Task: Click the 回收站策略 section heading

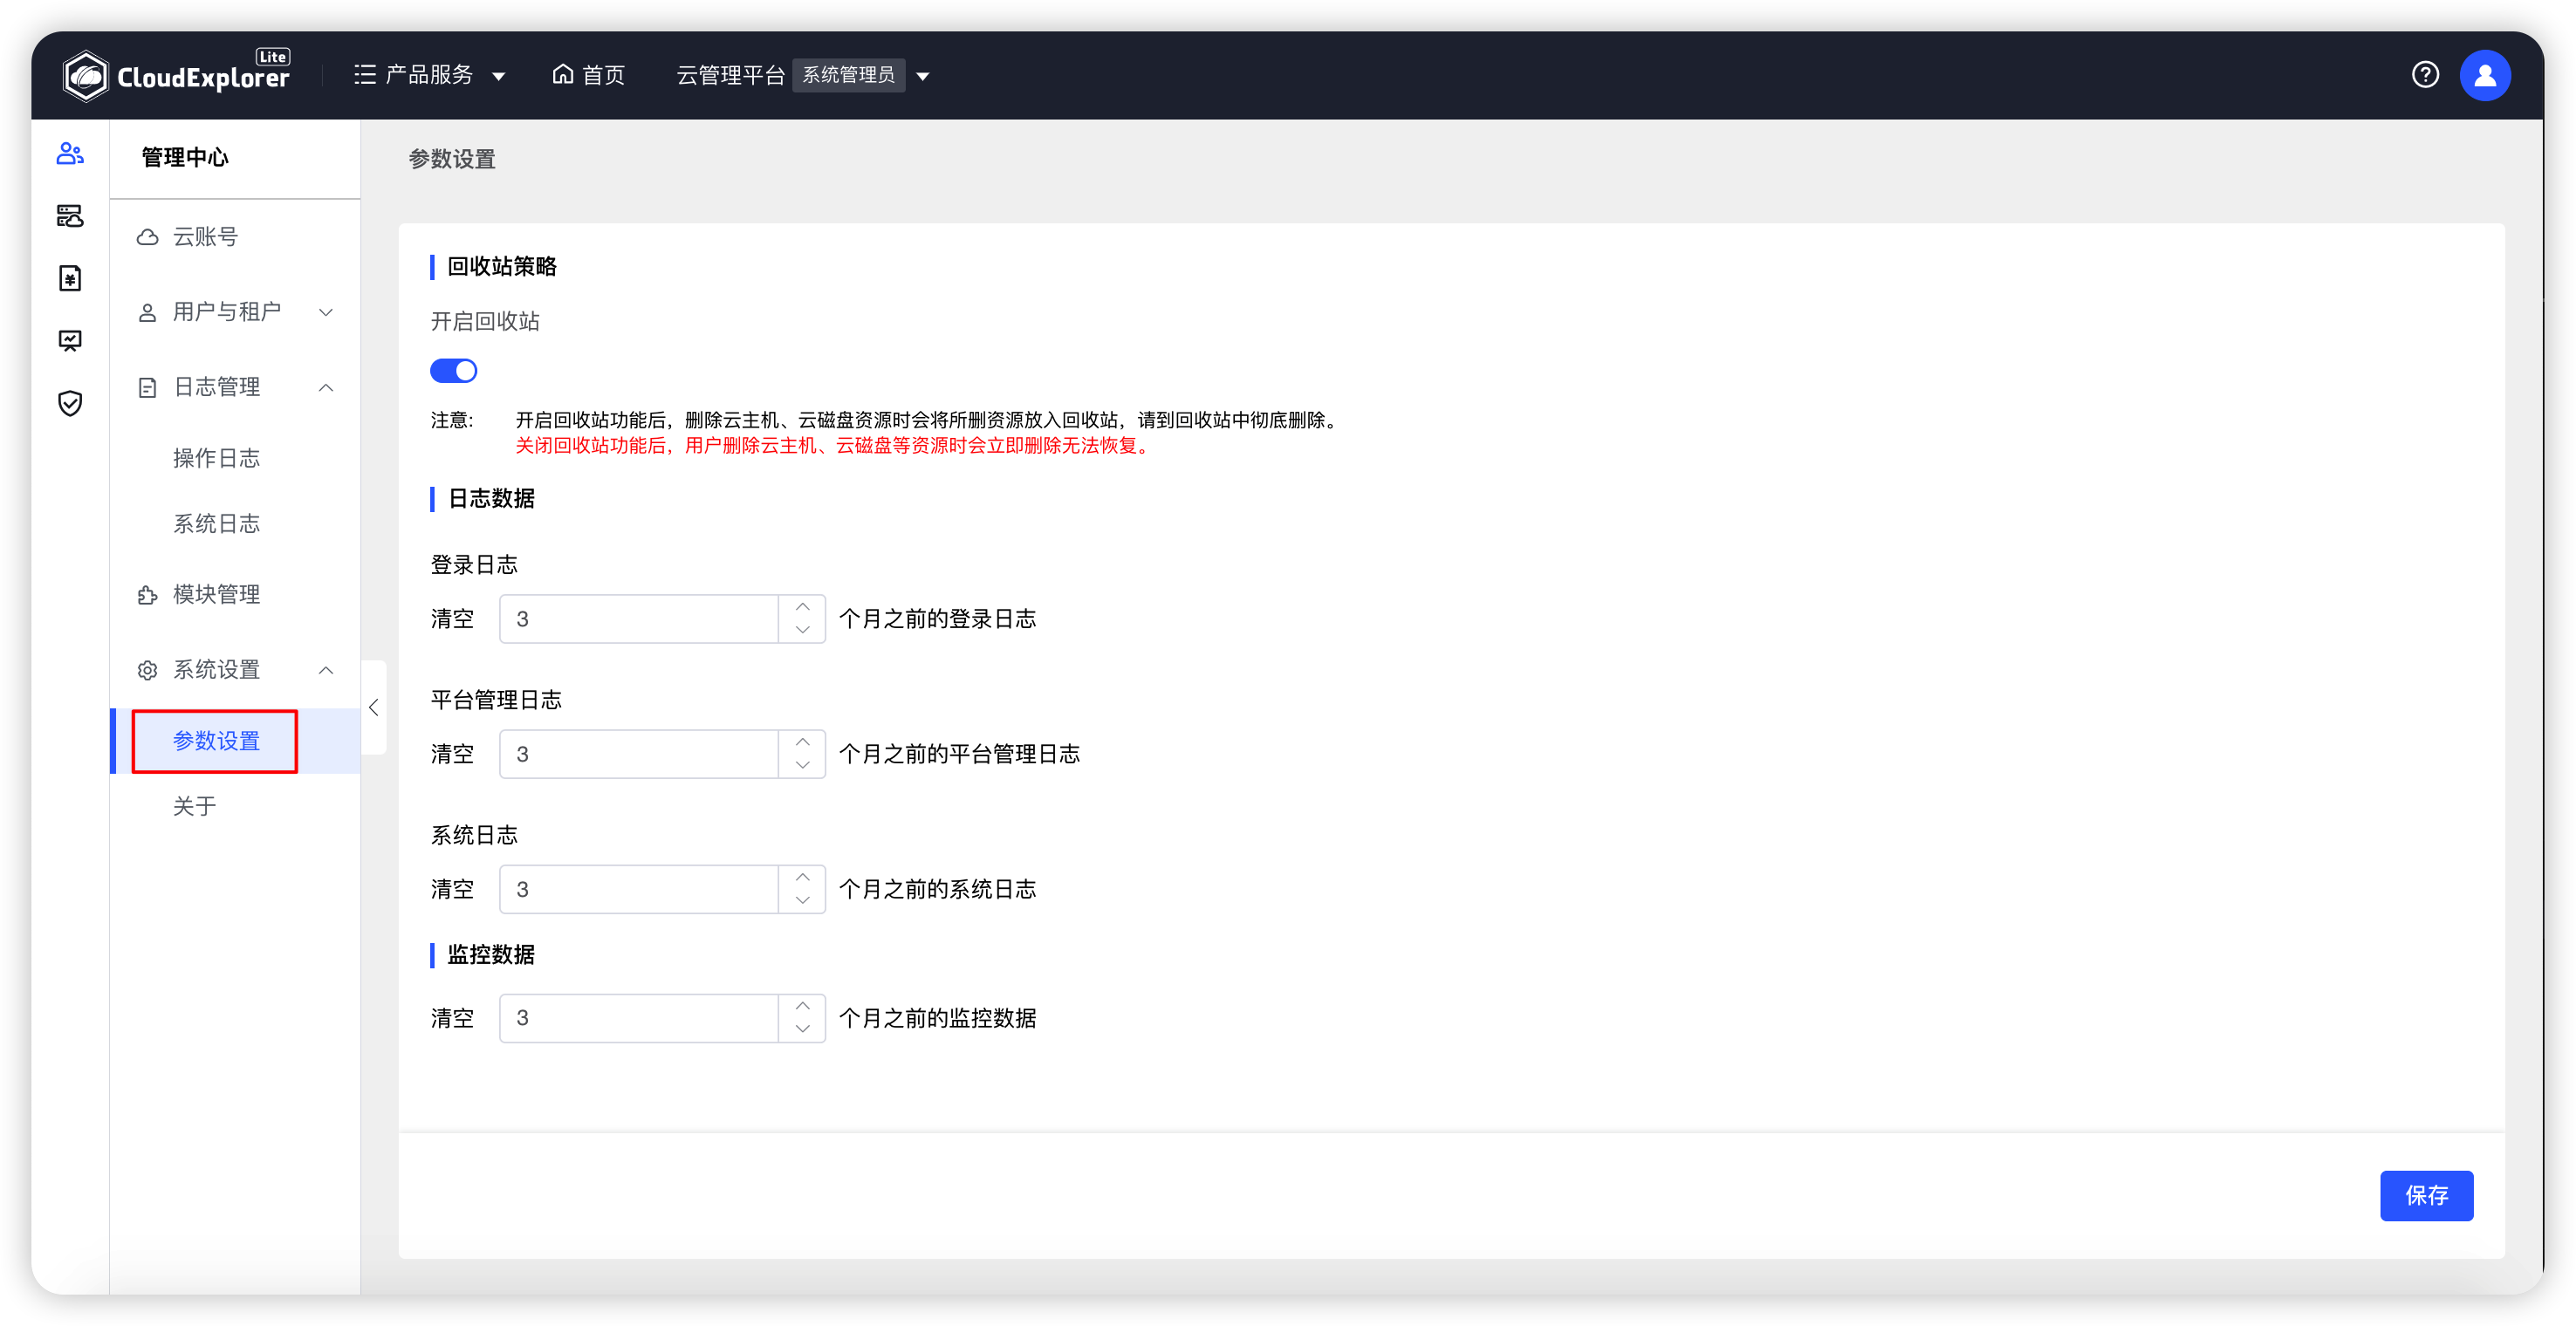Action: click(x=502, y=266)
